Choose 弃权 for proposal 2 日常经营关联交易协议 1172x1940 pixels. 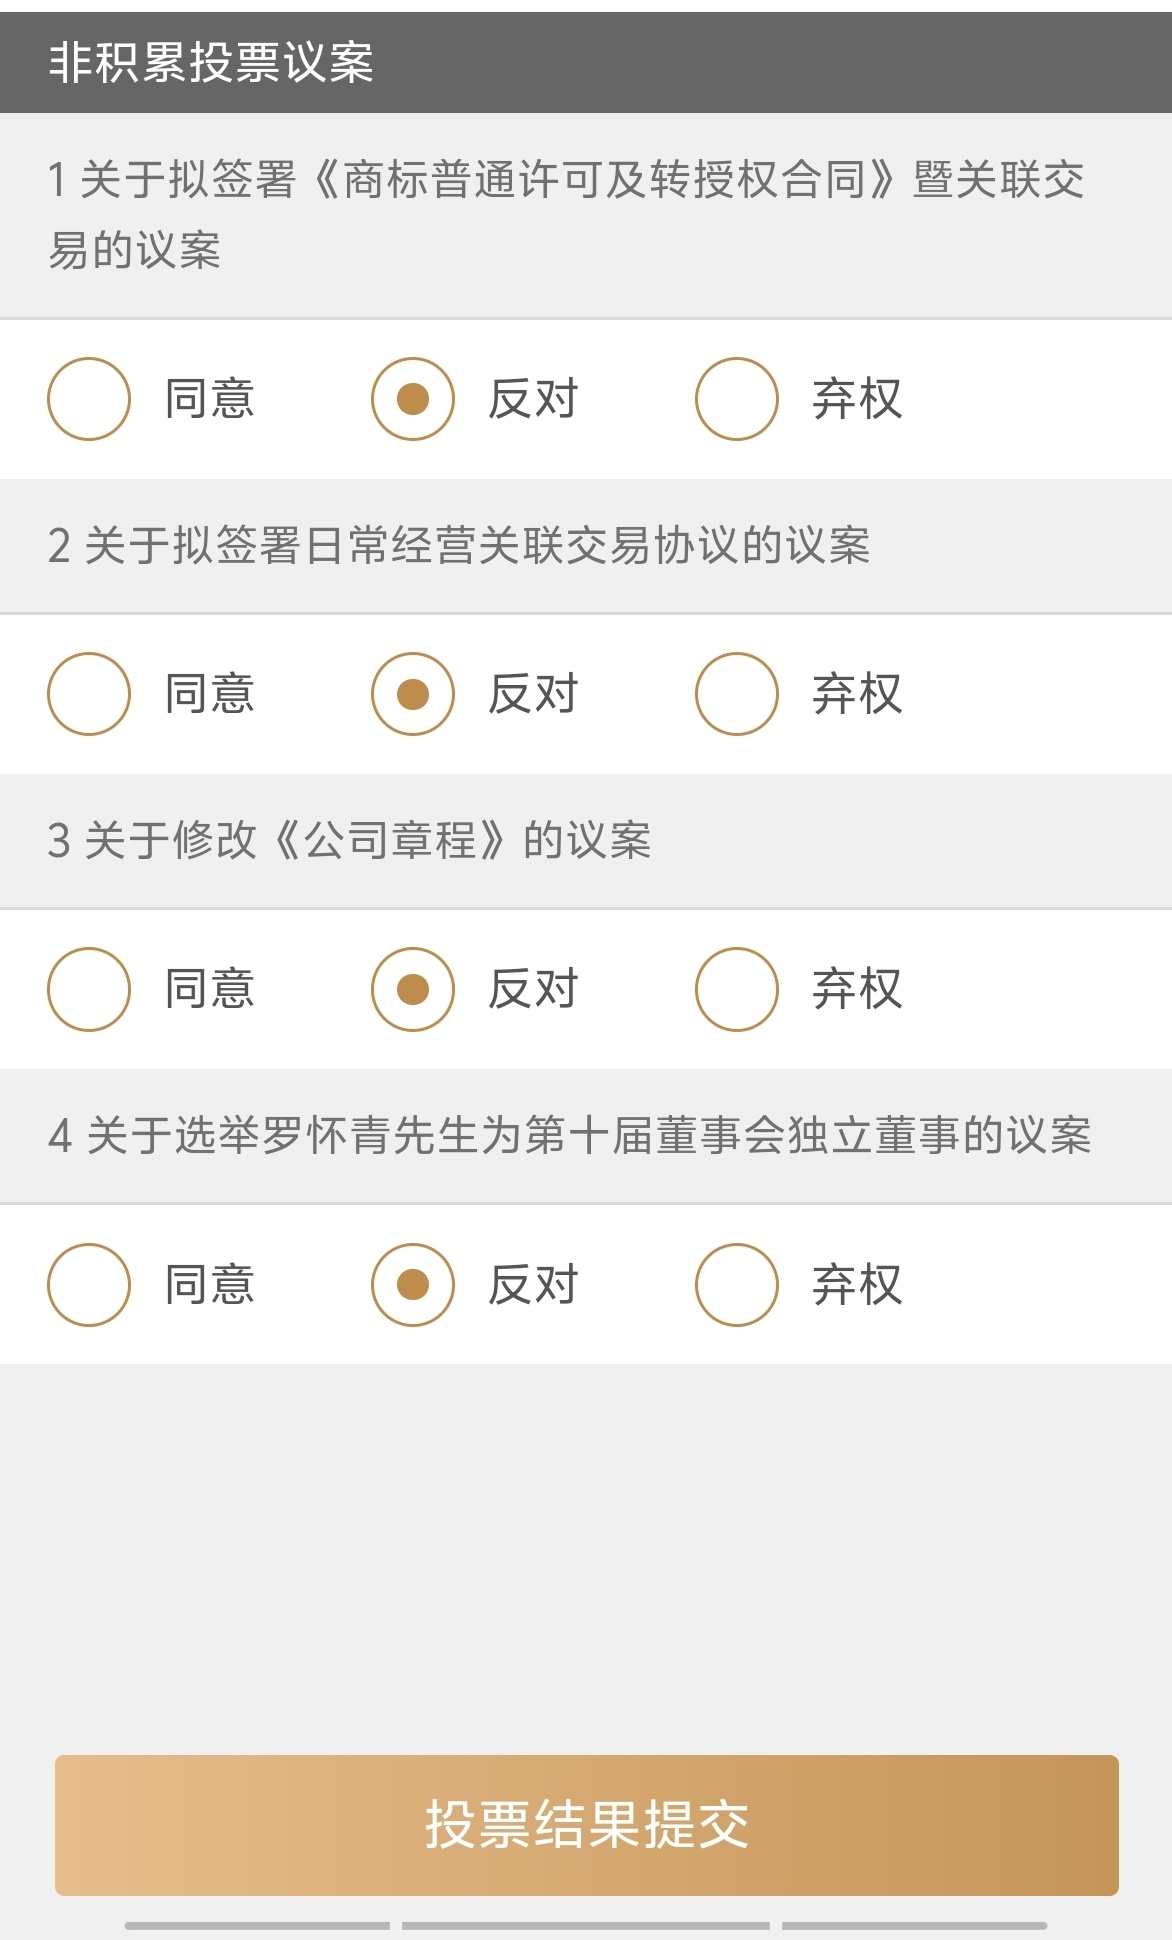(x=737, y=694)
